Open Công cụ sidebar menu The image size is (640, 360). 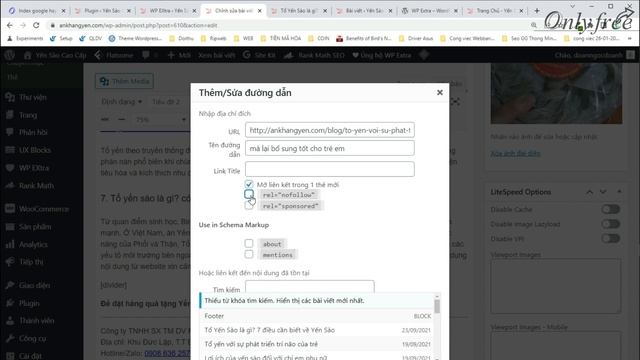click(x=32, y=338)
